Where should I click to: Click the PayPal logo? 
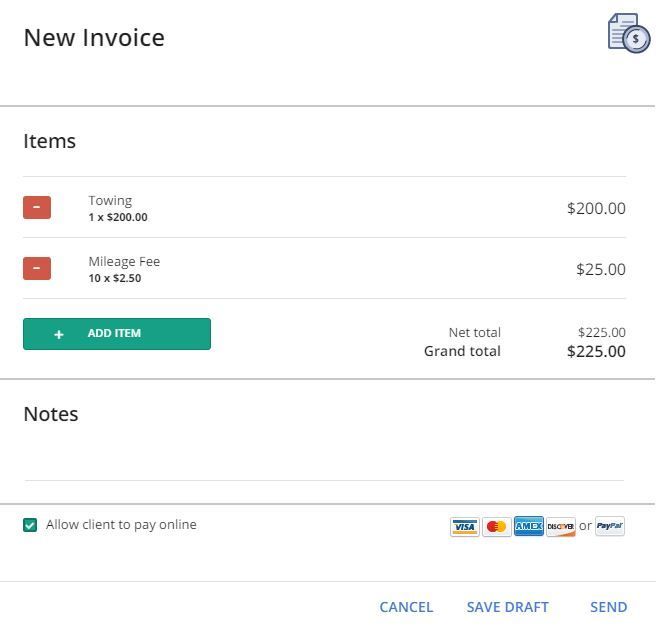point(610,526)
